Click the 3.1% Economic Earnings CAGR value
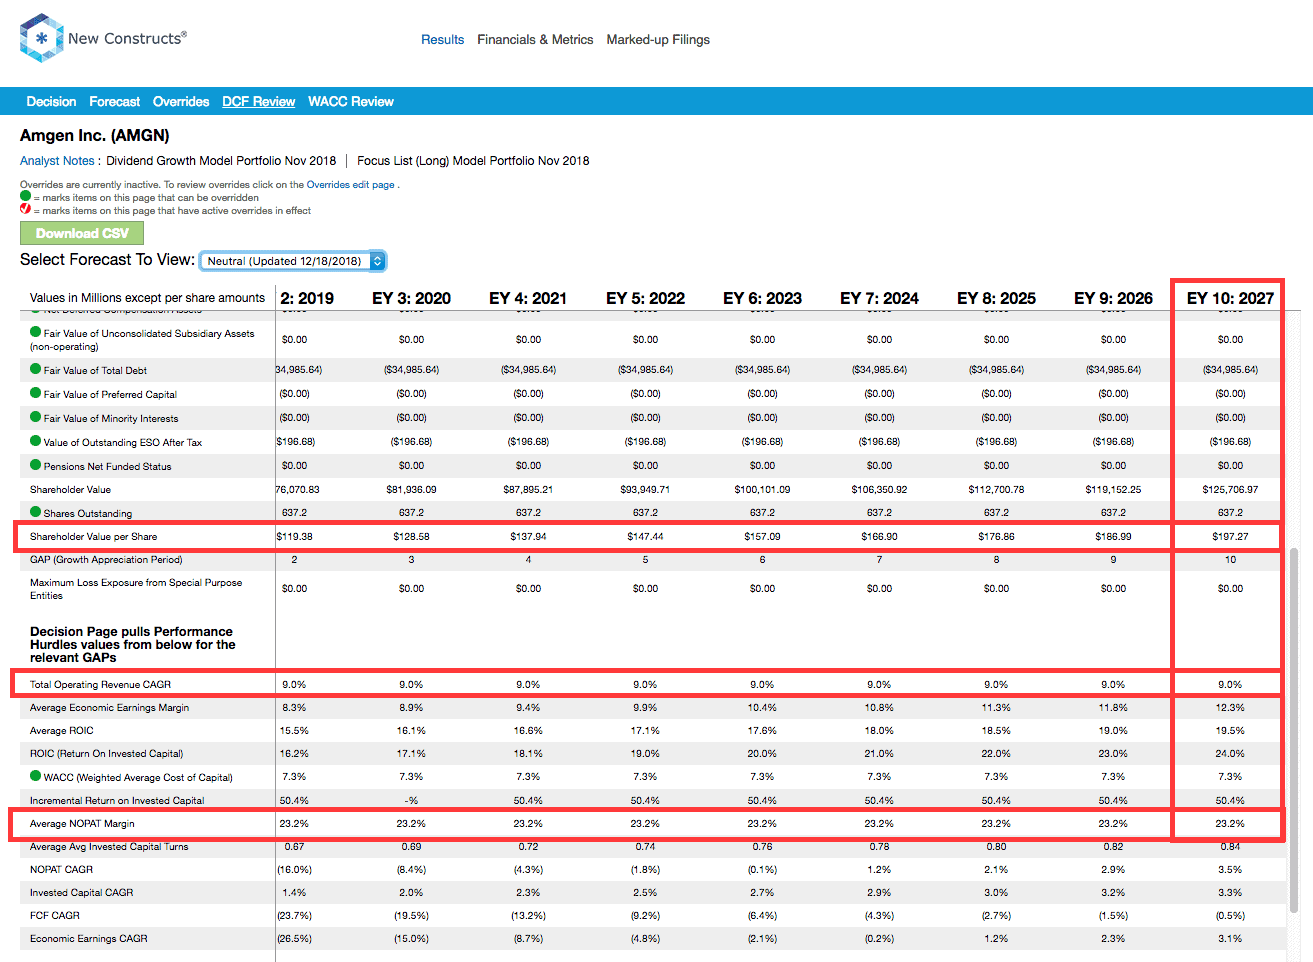The width and height of the screenshot is (1313, 962). click(x=1230, y=939)
